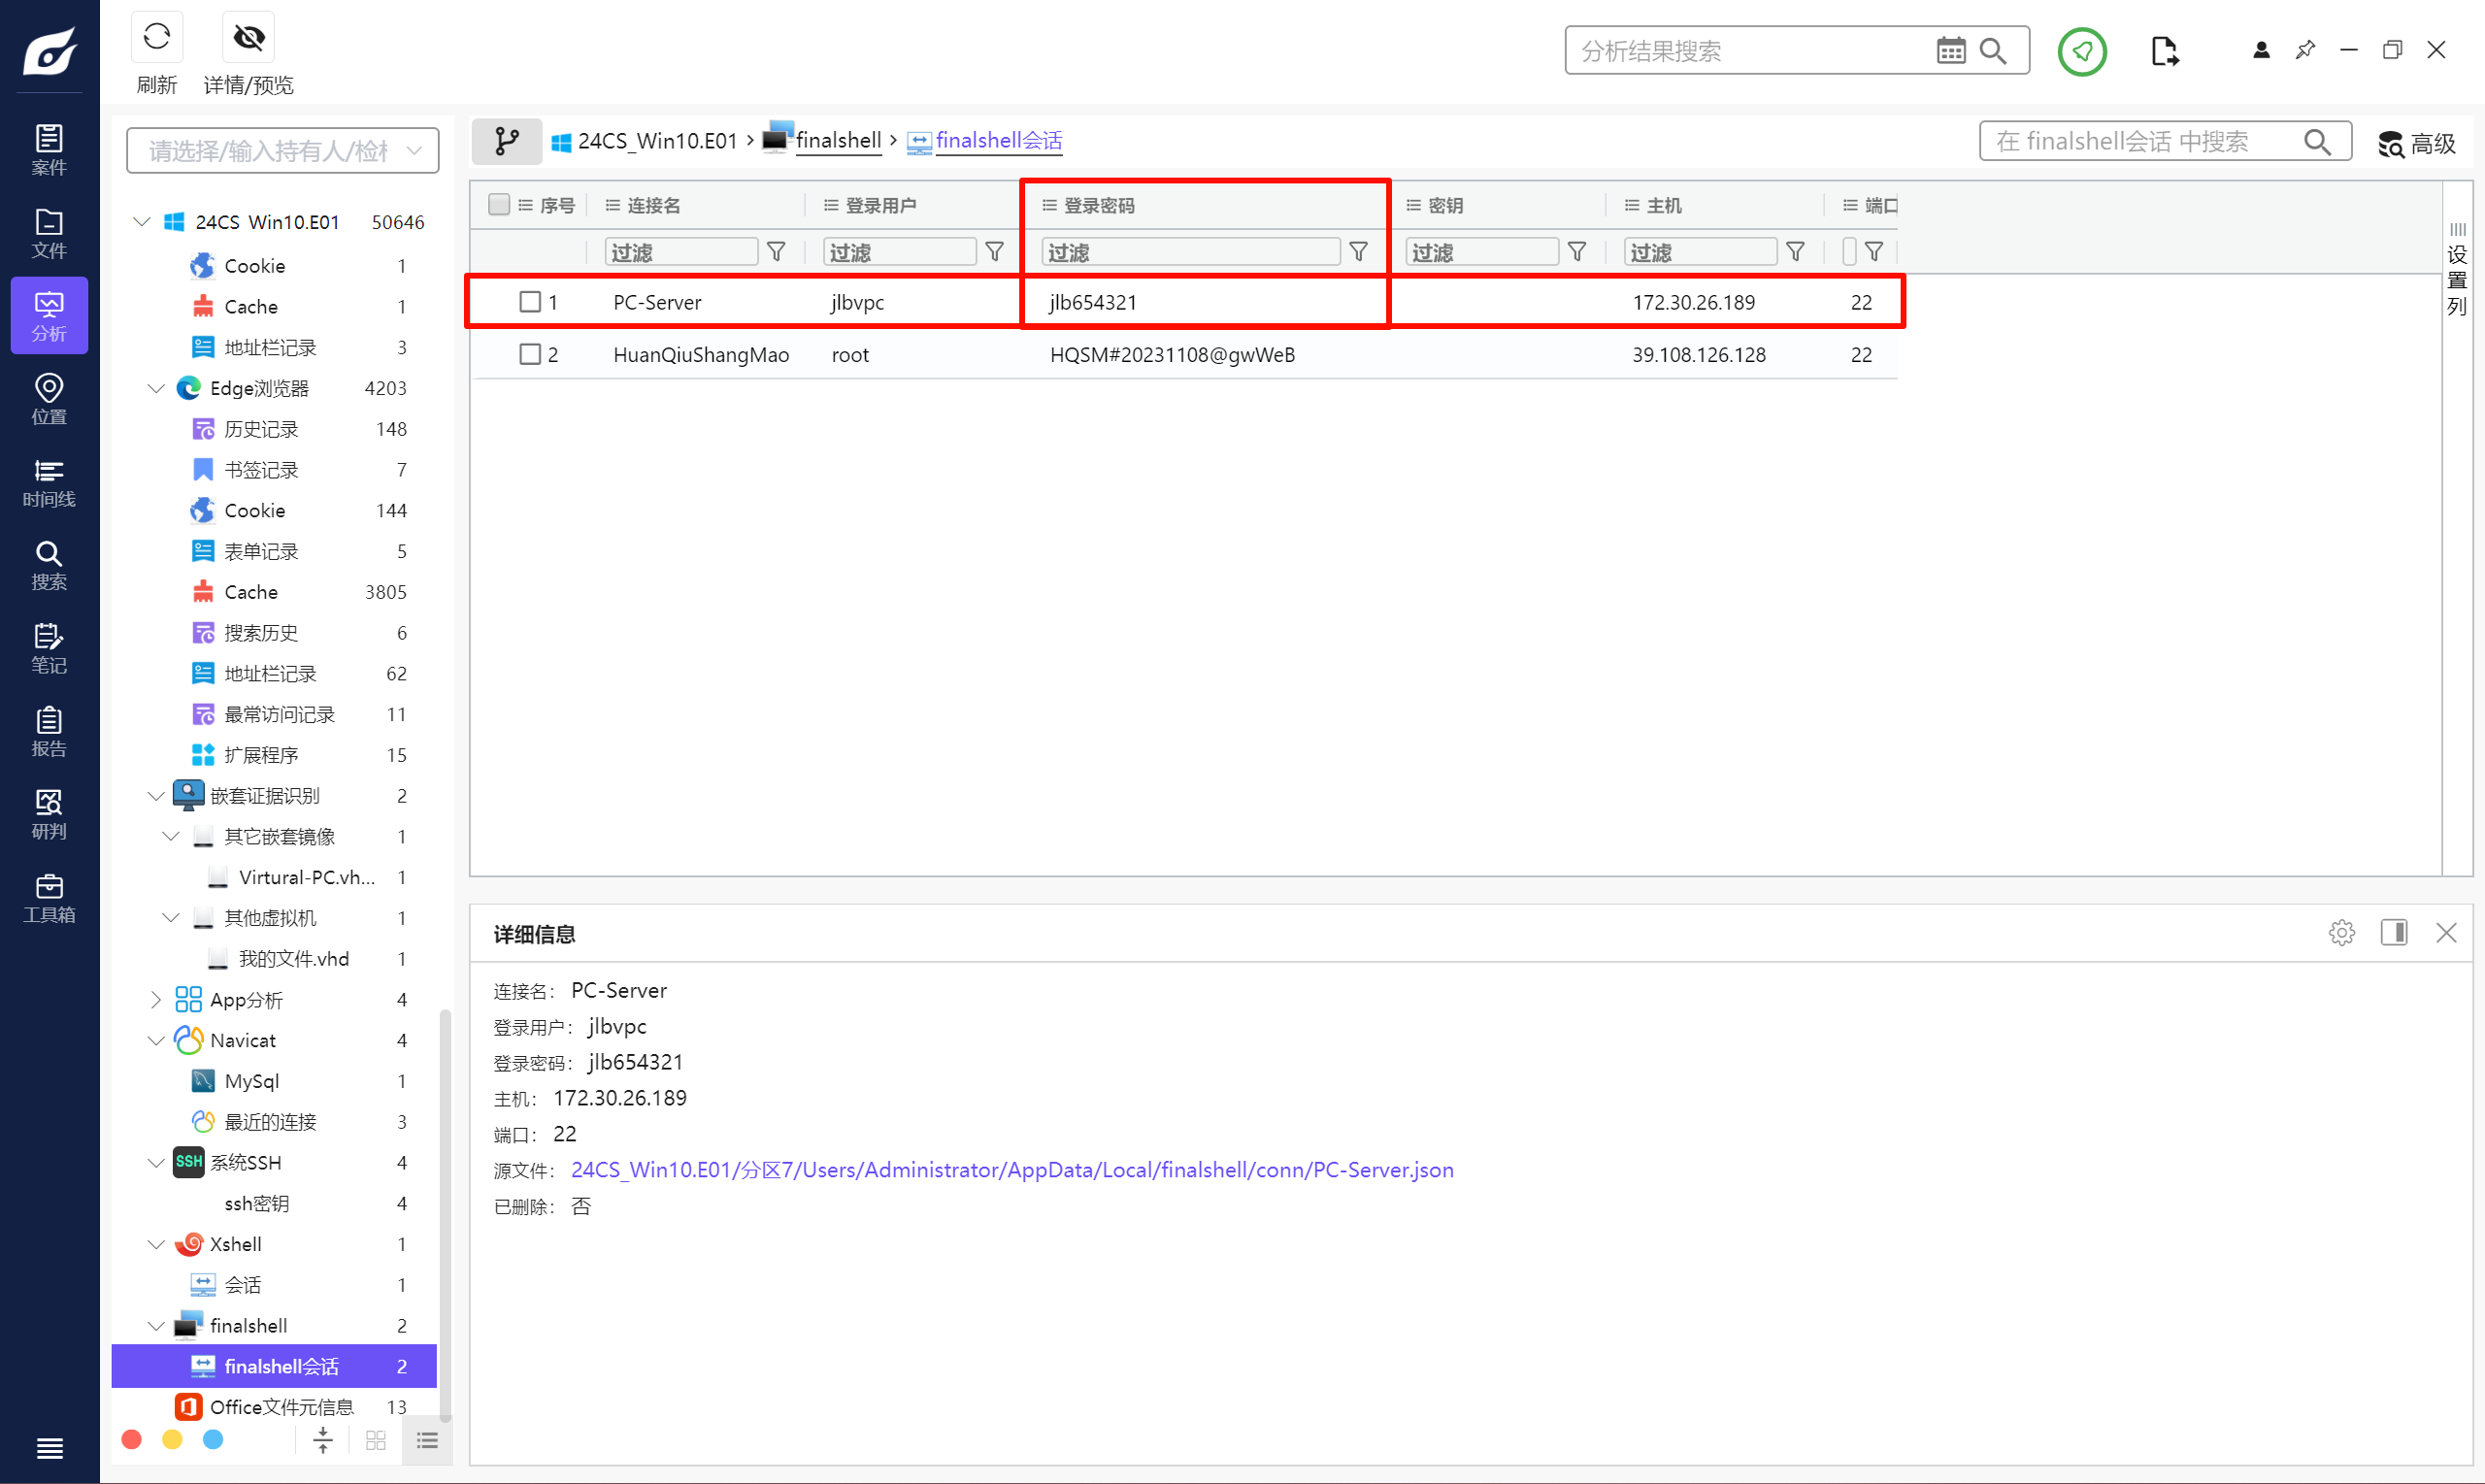
Task: Click the pin icon in the title bar
Action: pyautogui.click(x=2305, y=49)
